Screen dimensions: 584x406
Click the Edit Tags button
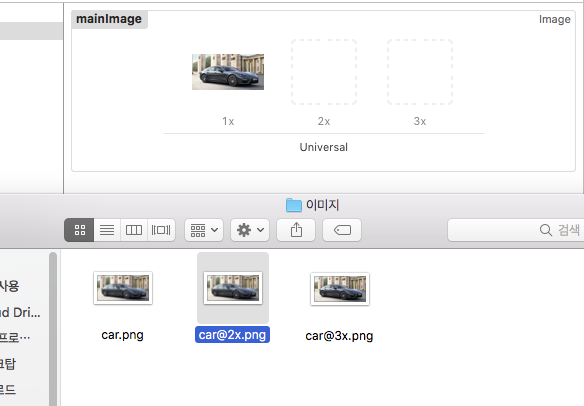(342, 230)
